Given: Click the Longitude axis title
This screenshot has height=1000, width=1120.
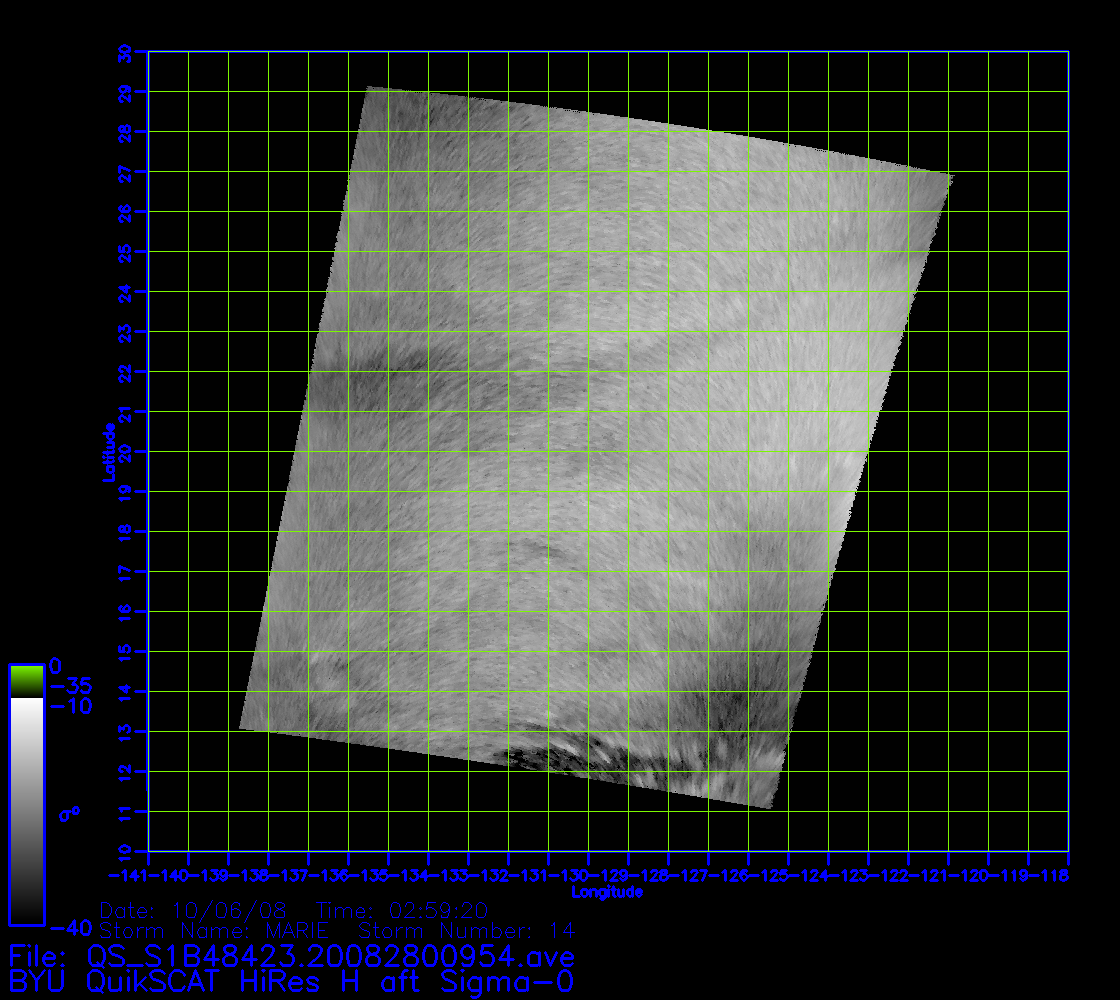Looking at the screenshot, I should (x=607, y=892).
